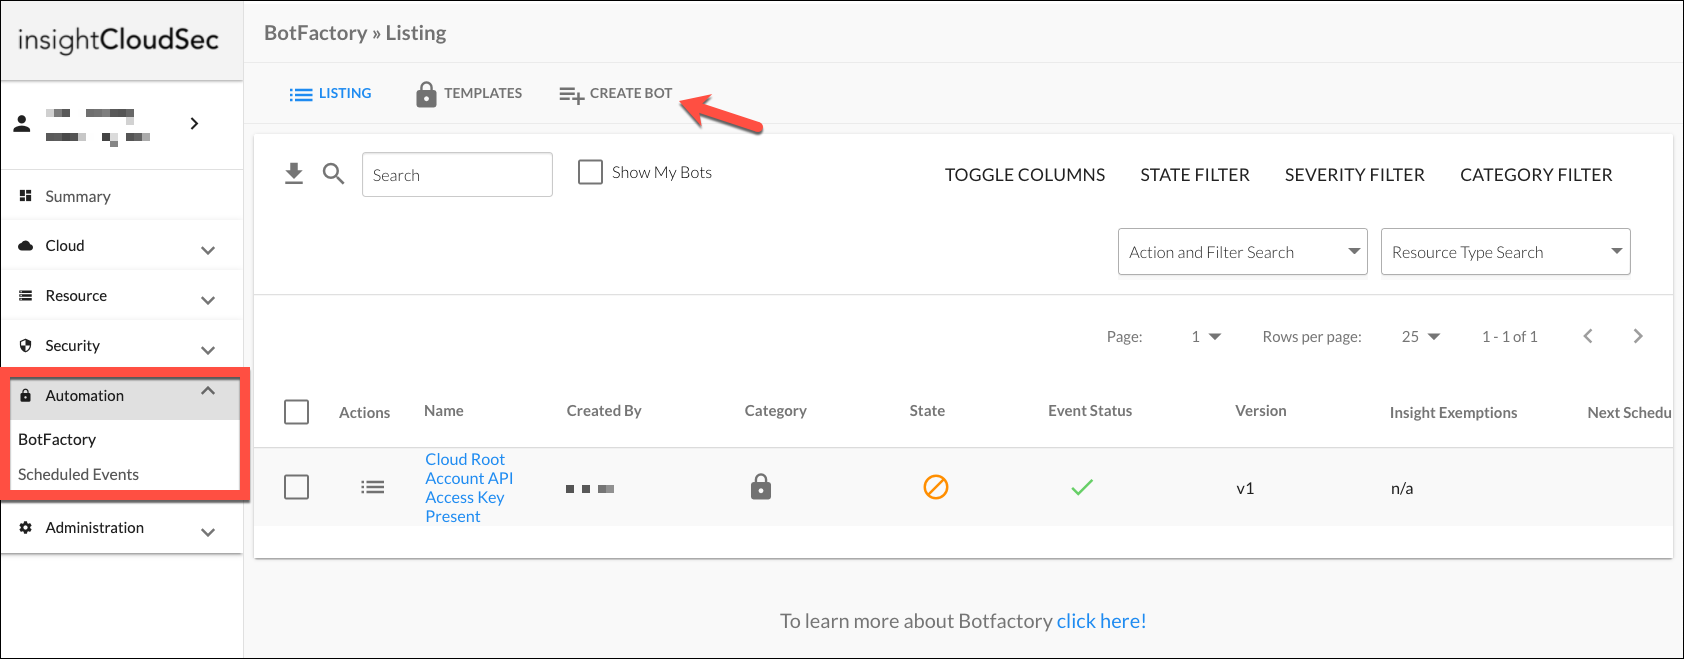Click the State Filter button
The width and height of the screenshot is (1684, 659).
pyautogui.click(x=1195, y=175)
